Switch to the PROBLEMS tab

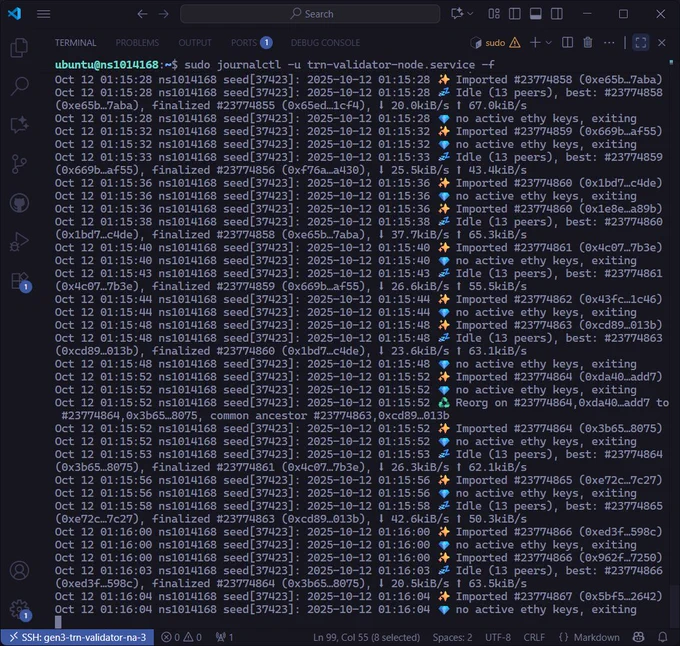click(137, 42)
